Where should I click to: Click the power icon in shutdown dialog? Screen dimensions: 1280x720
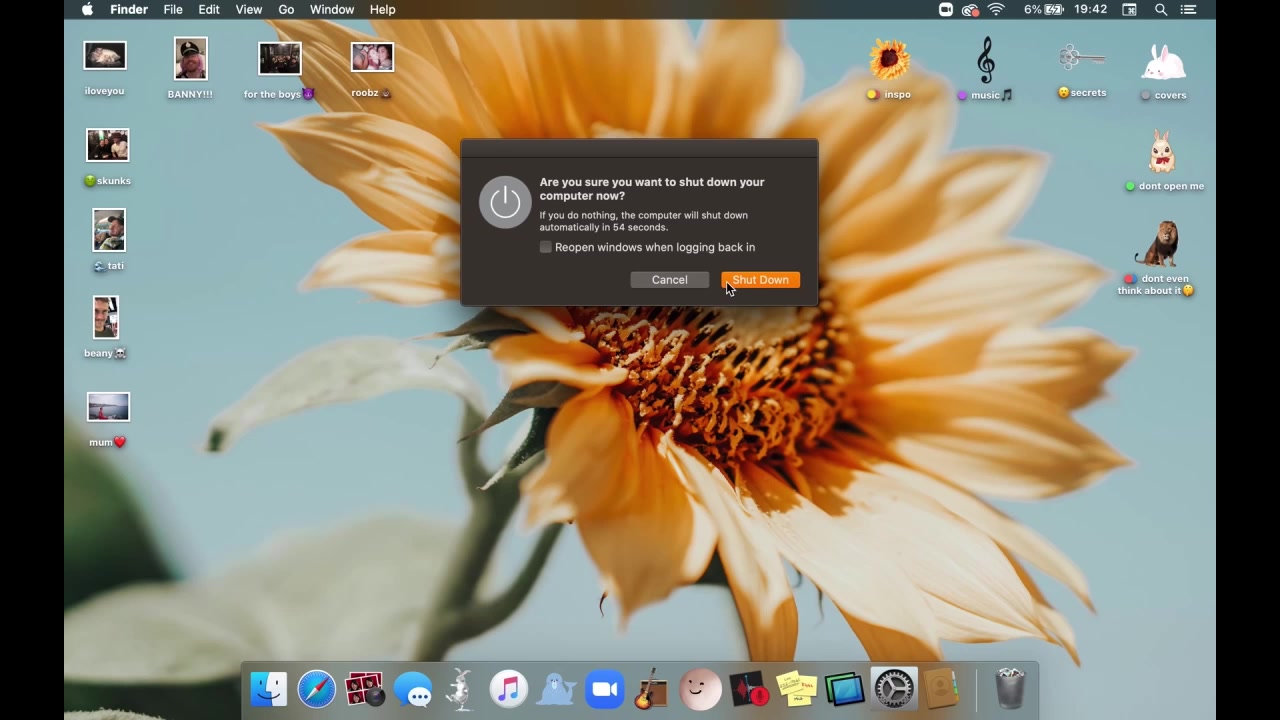[x=505, y=202]
